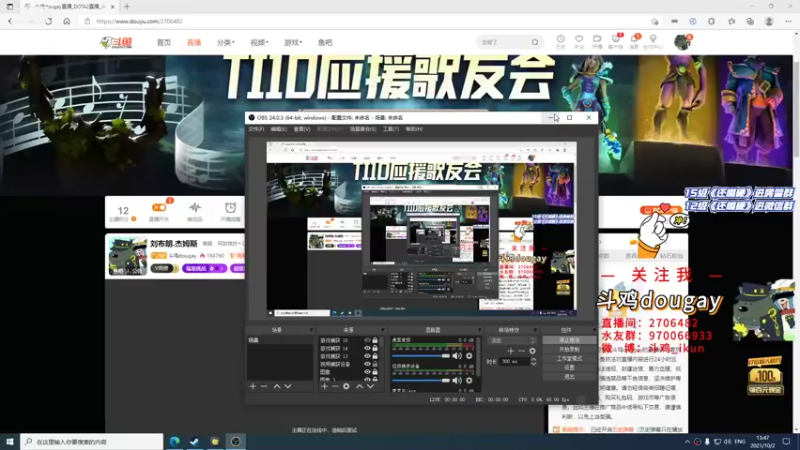Open the OBS Help menu

click(414, 130)
